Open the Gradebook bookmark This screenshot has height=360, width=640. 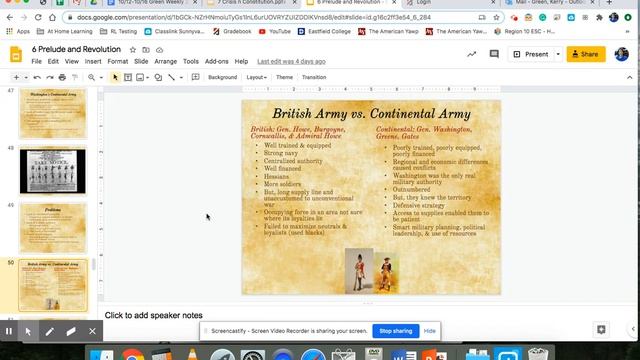[x=232, y=31]
